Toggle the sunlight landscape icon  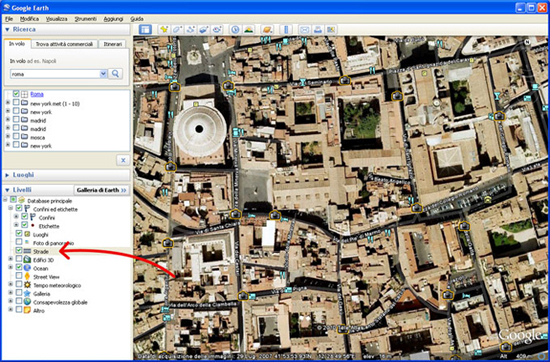point(248,30)
